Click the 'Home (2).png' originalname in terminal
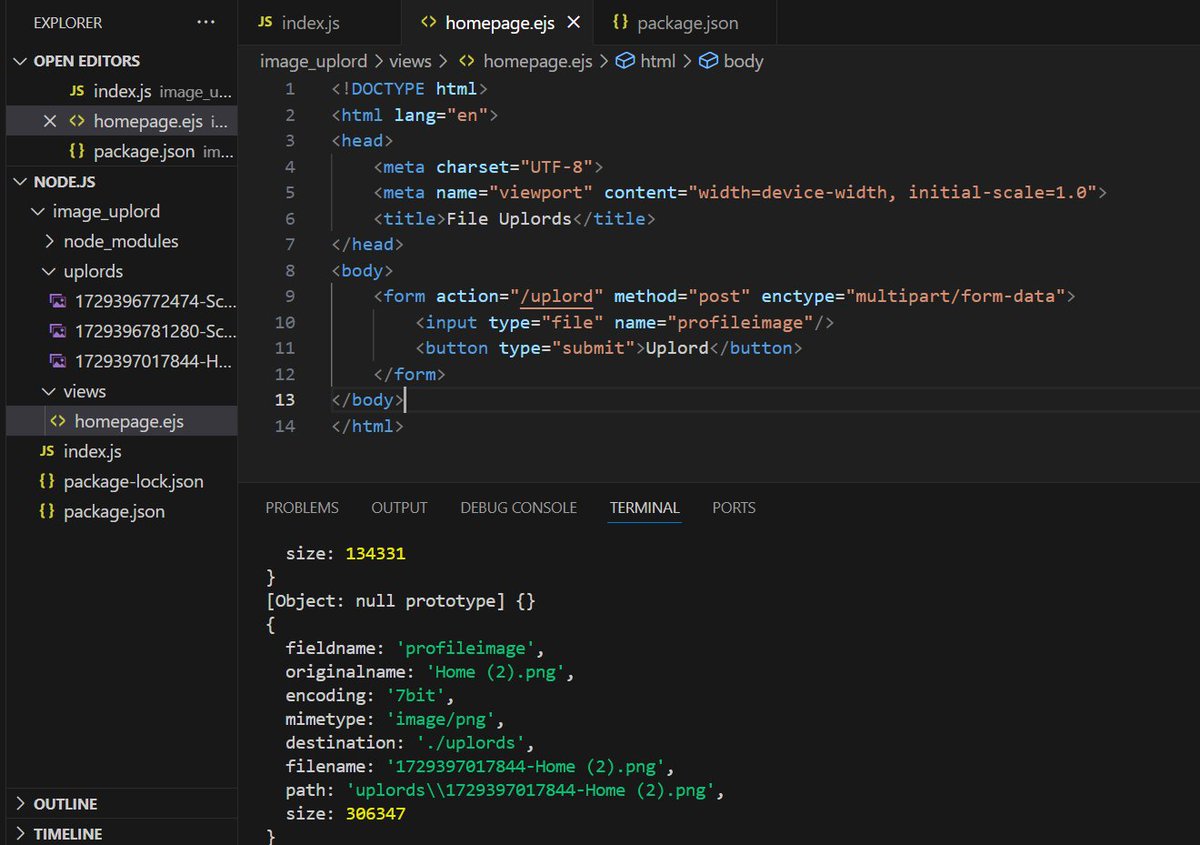 pos(495,672)
